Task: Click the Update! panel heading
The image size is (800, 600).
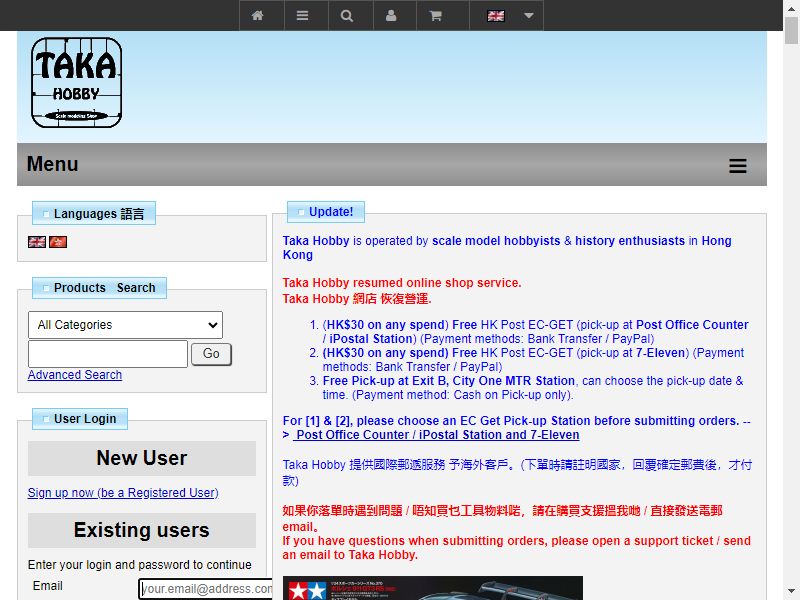Action: pos(326,212)
